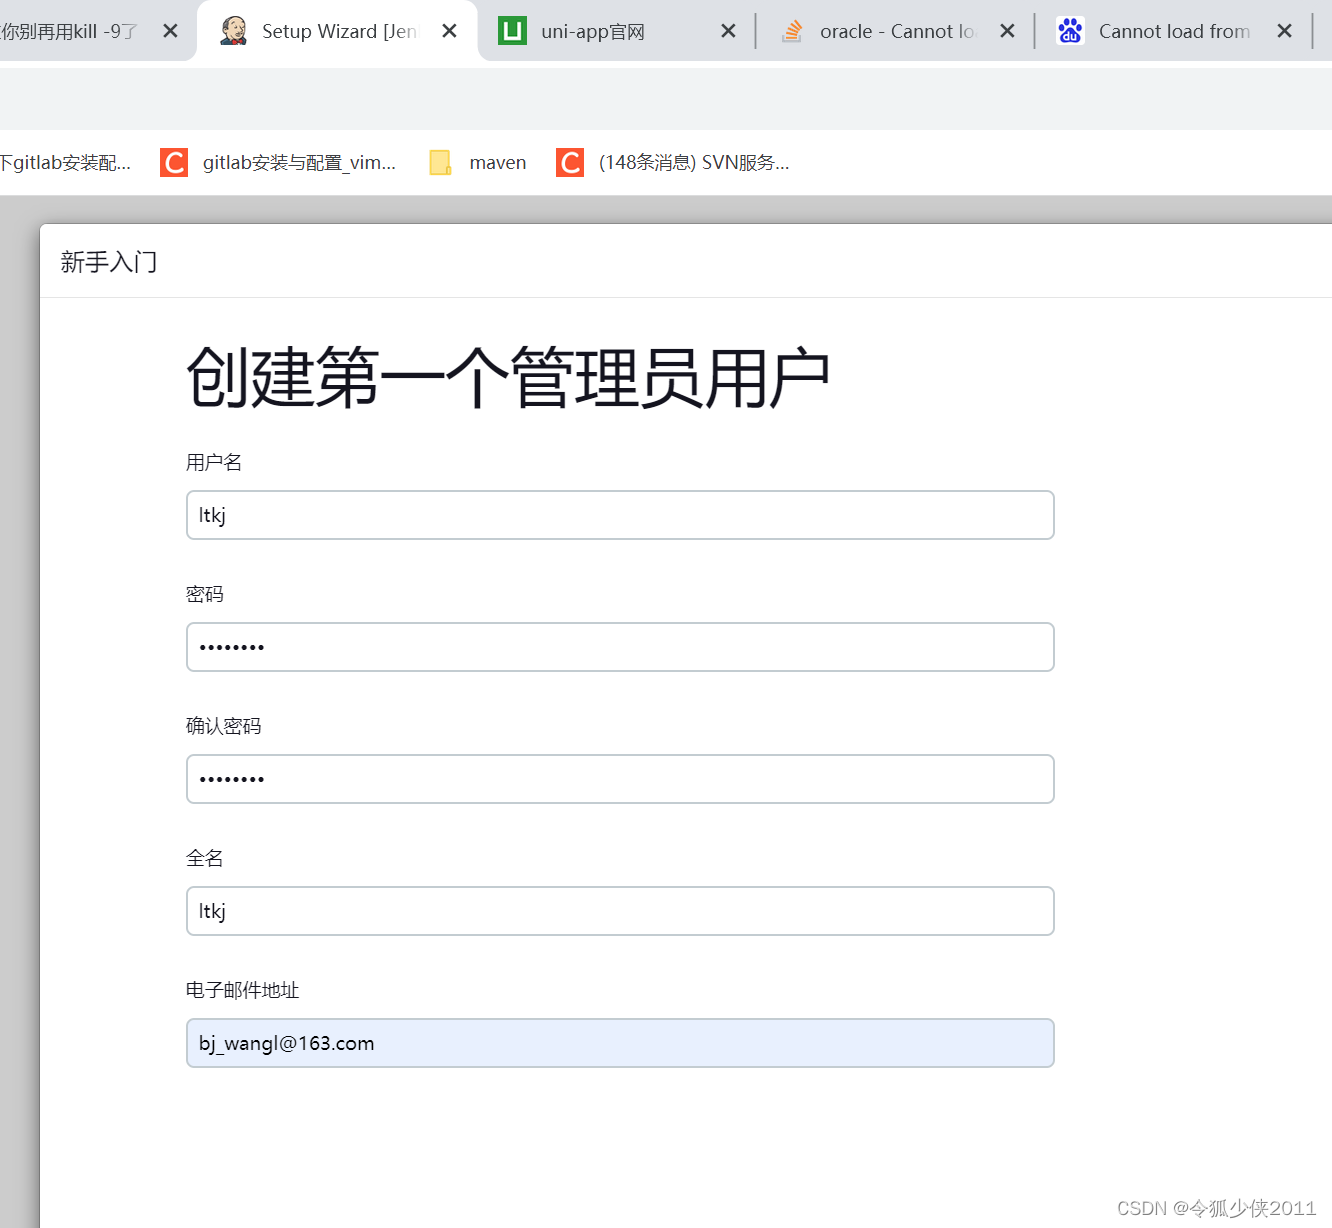Click the 密码 label above first password field
The image size is (1332, 1228).
[205, 594]
